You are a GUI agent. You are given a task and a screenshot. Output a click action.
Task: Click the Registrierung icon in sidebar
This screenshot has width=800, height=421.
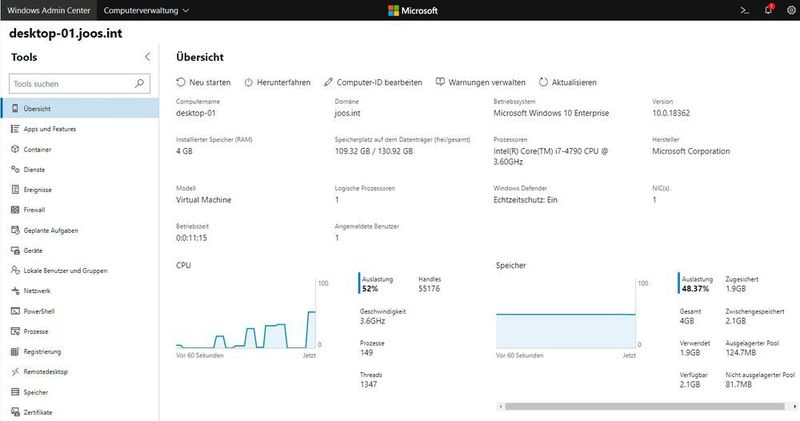pos(15,352)
